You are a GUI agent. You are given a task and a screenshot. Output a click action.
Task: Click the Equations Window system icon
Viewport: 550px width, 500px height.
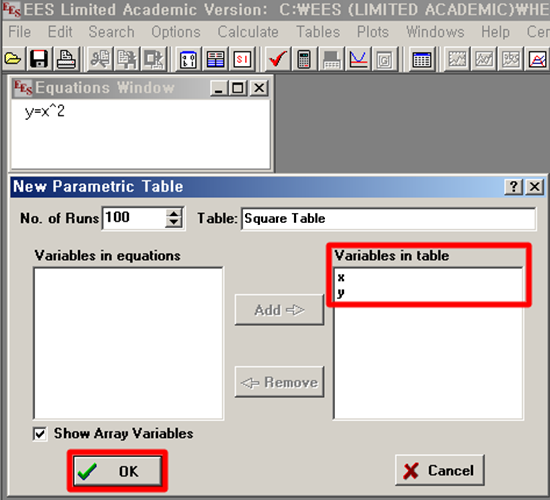pyautogui.click(x=23, y=87)
